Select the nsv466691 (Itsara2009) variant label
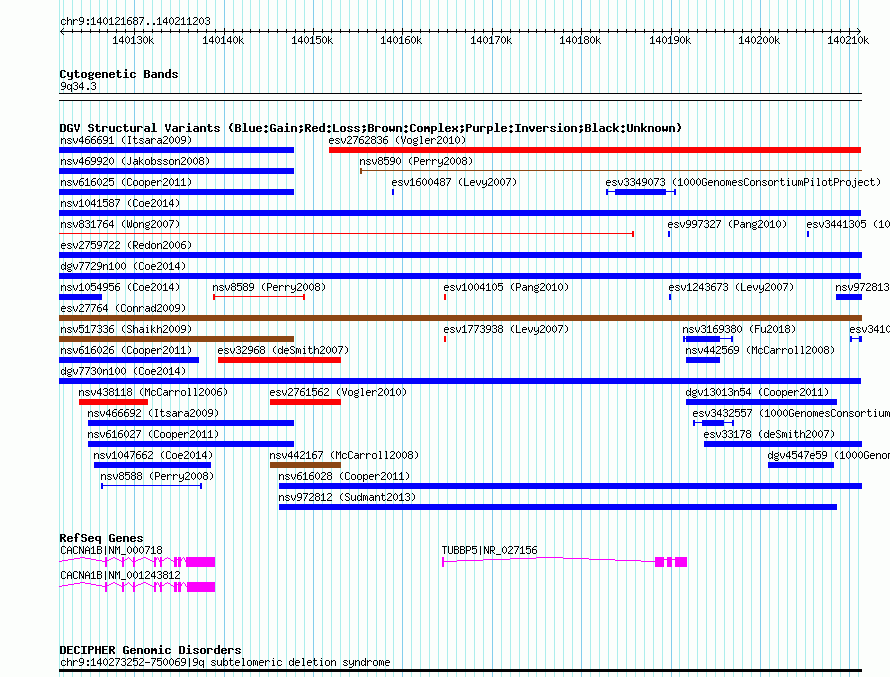 (x=126, y=140)
